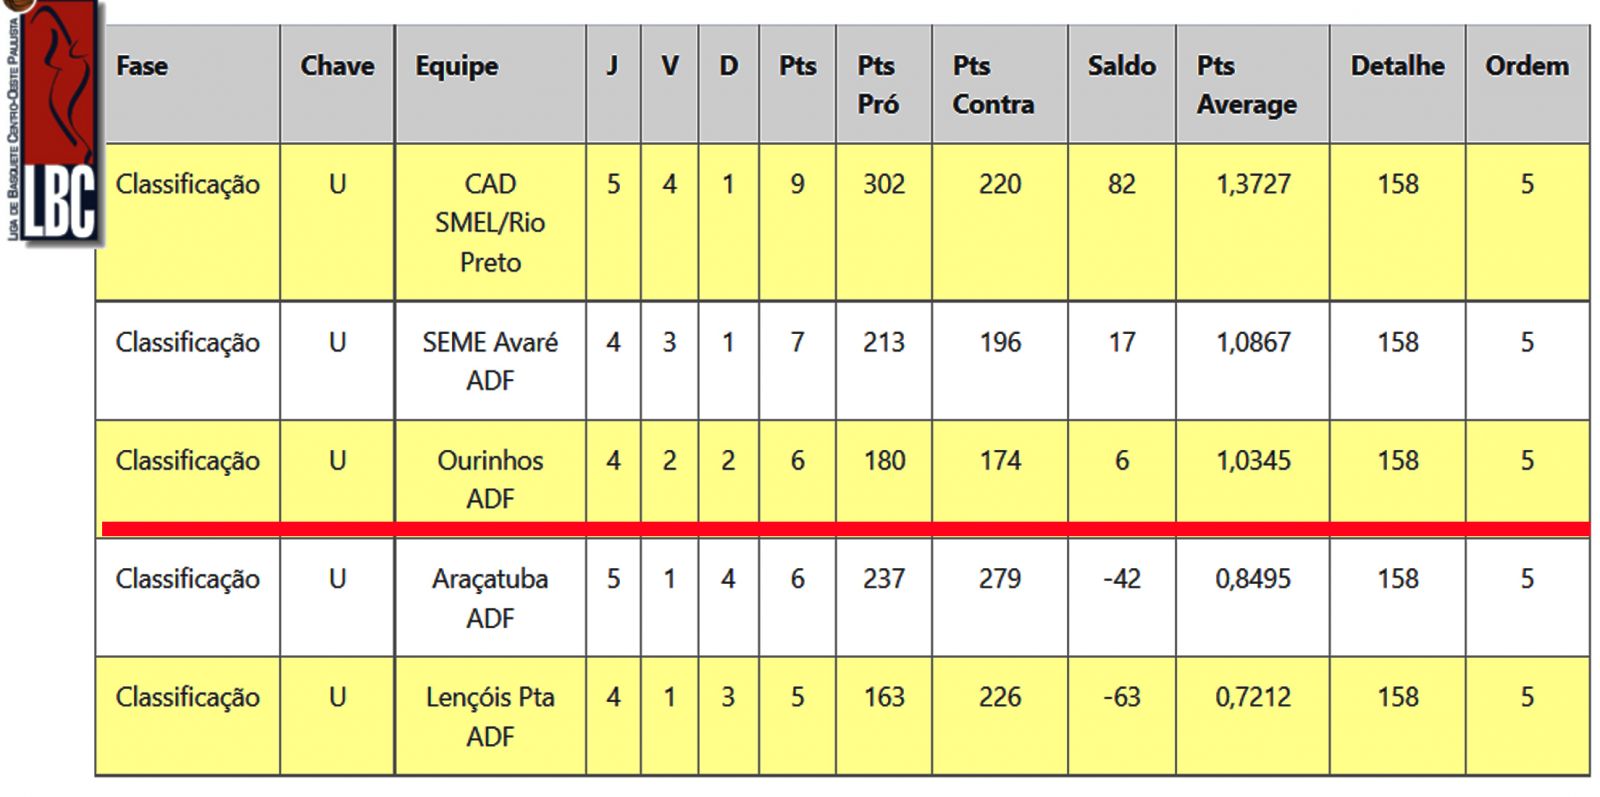This screenshot has width=1600, height=797.
Task: Click the Saldo column header
Action: 1121,67
